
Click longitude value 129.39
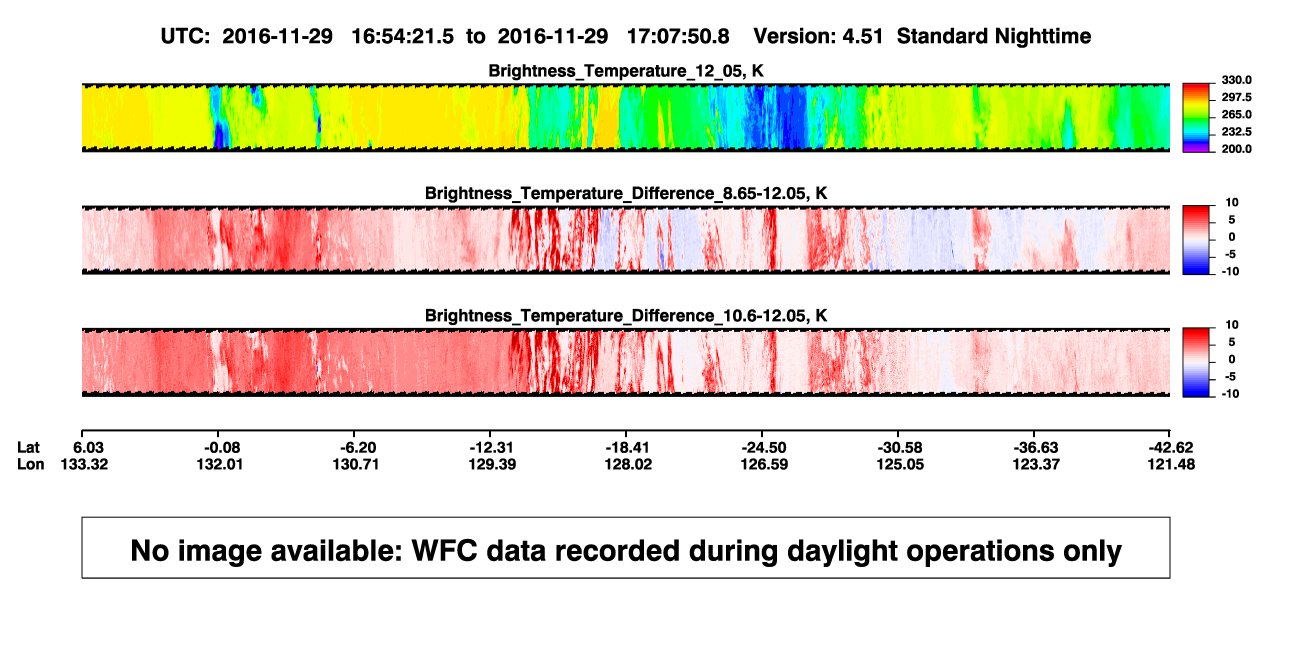pyautogui.click(x=490, y=464)
